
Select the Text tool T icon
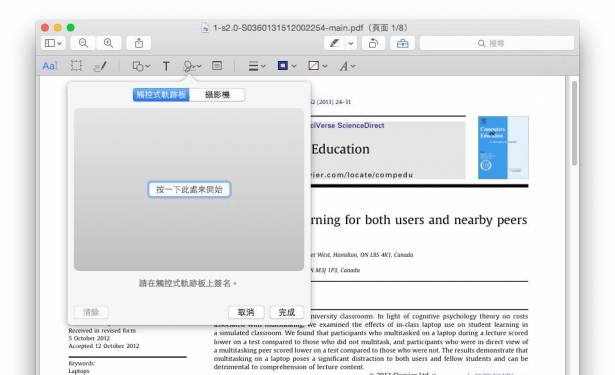coord(166,66)
